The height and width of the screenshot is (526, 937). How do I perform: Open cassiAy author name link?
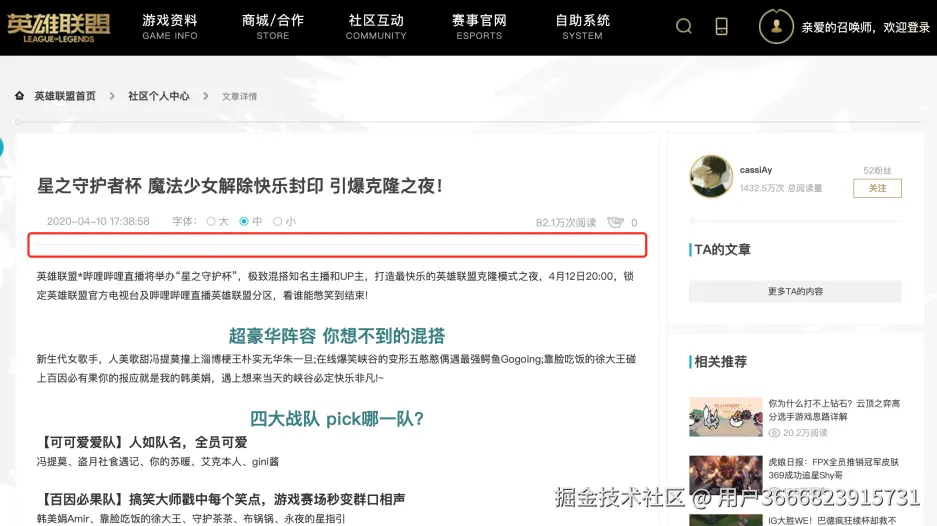756,170
